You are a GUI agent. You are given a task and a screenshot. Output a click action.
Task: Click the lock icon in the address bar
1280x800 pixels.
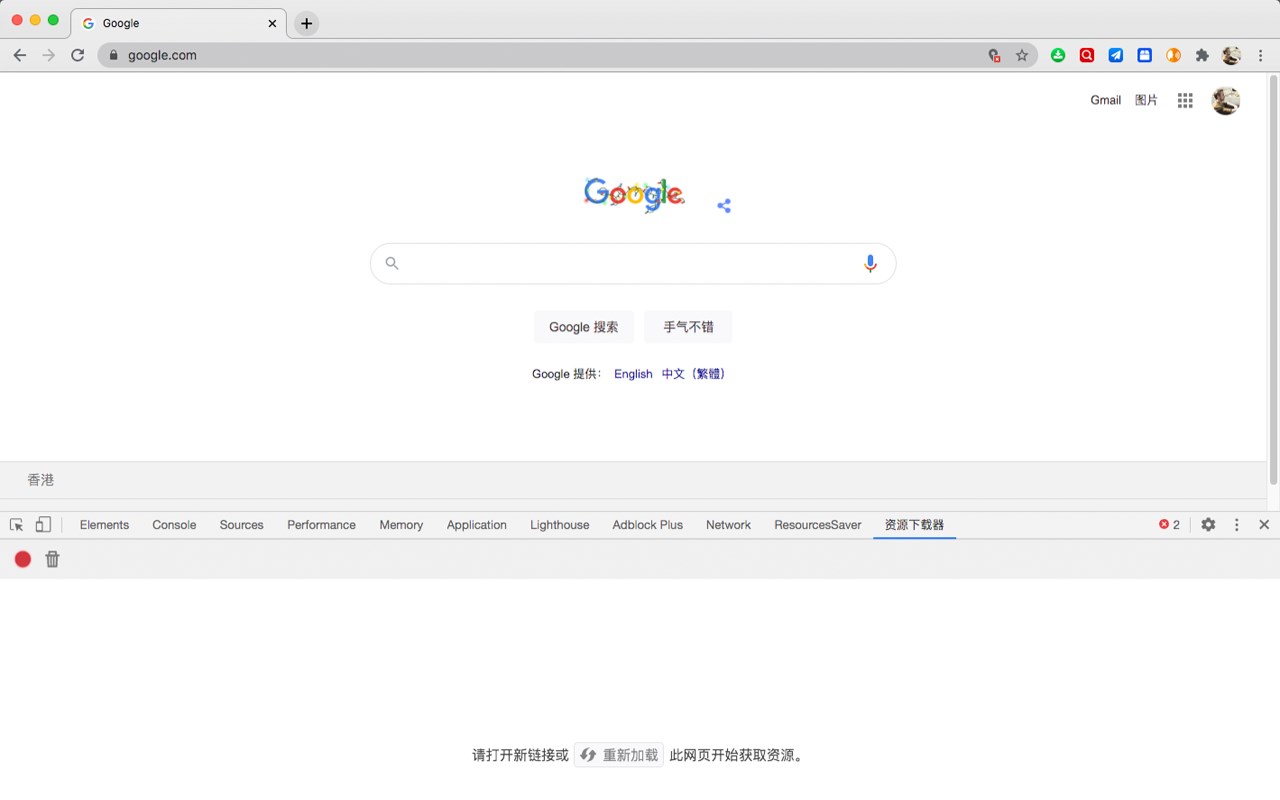113,55
